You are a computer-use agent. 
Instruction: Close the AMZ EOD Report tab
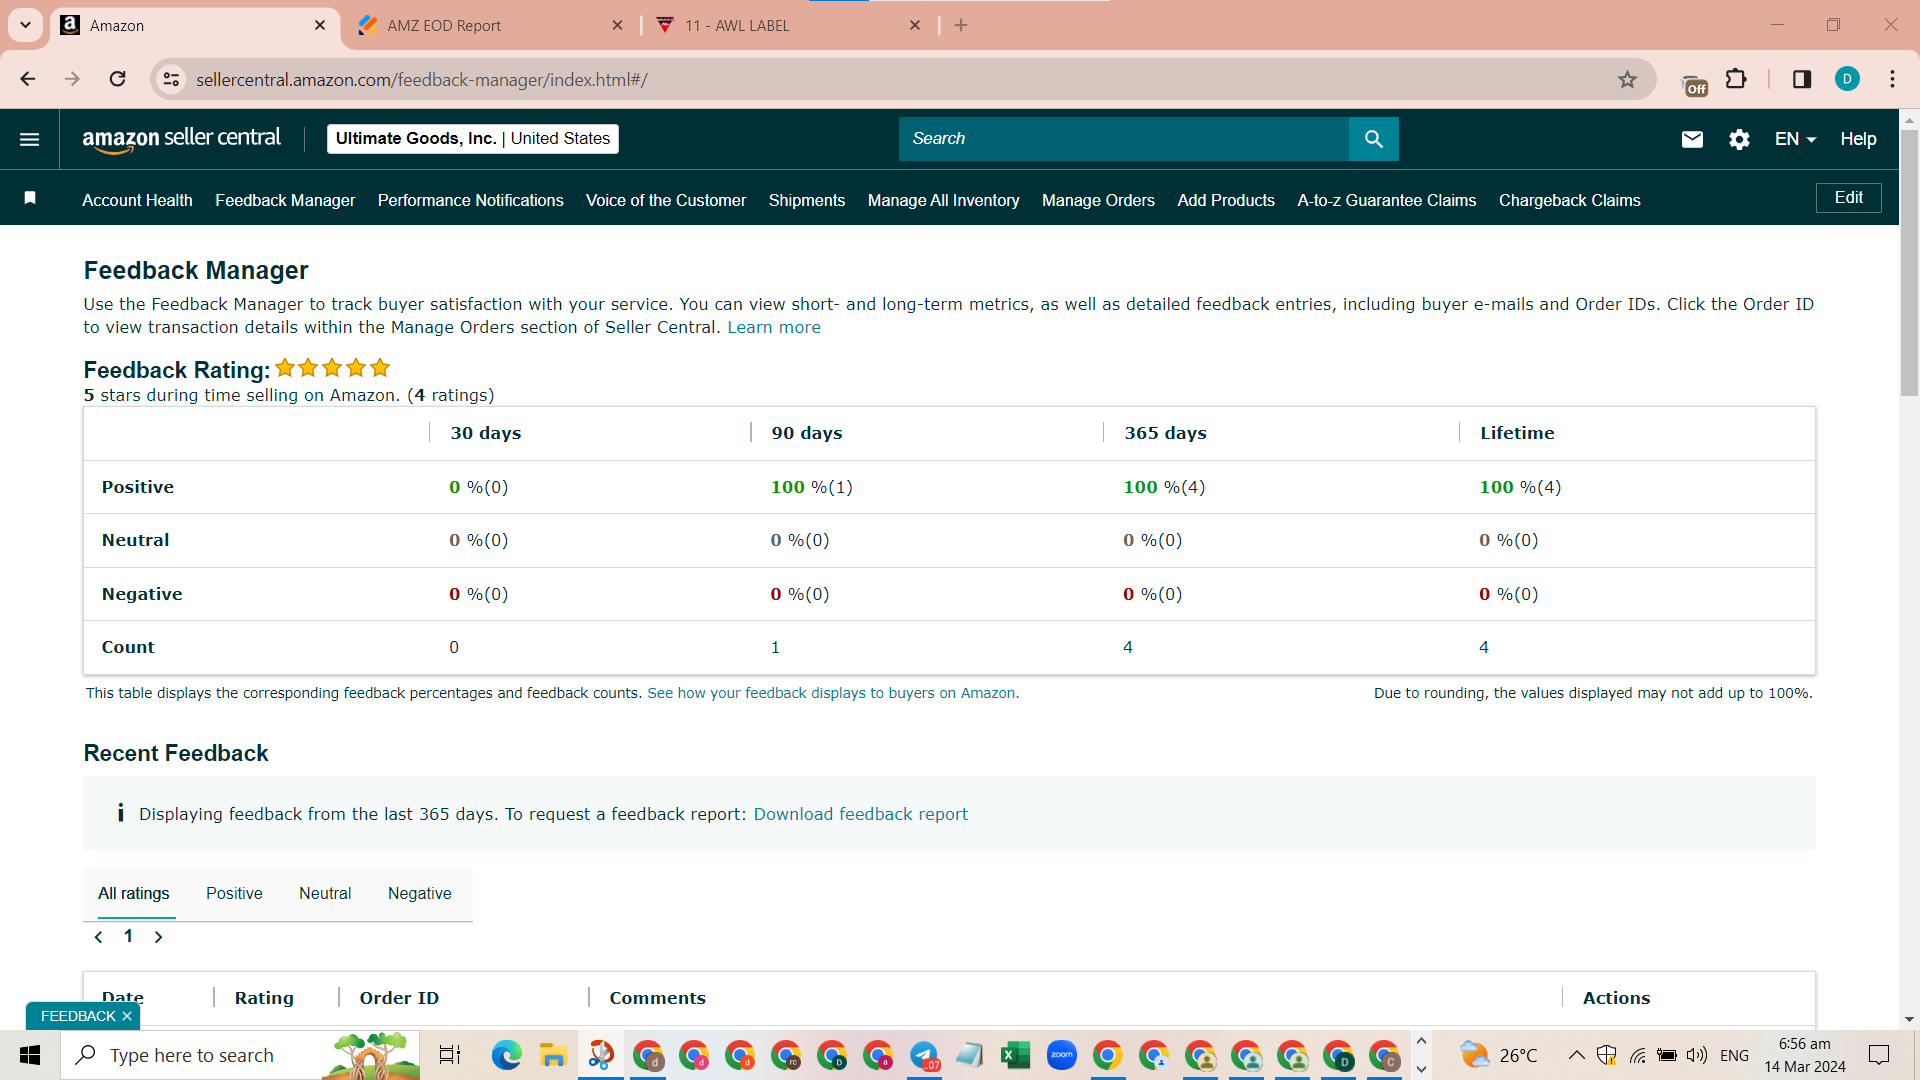pyautogui.click(x=617, y=25)
